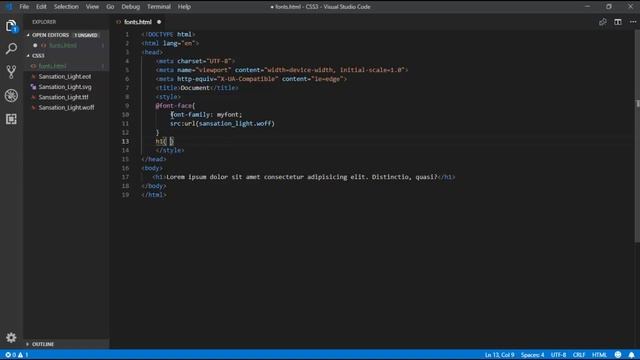Viewport: 640px width, 360px height.
Task: Open Sansation_Light.svg in the explorer
Action: 65,87
